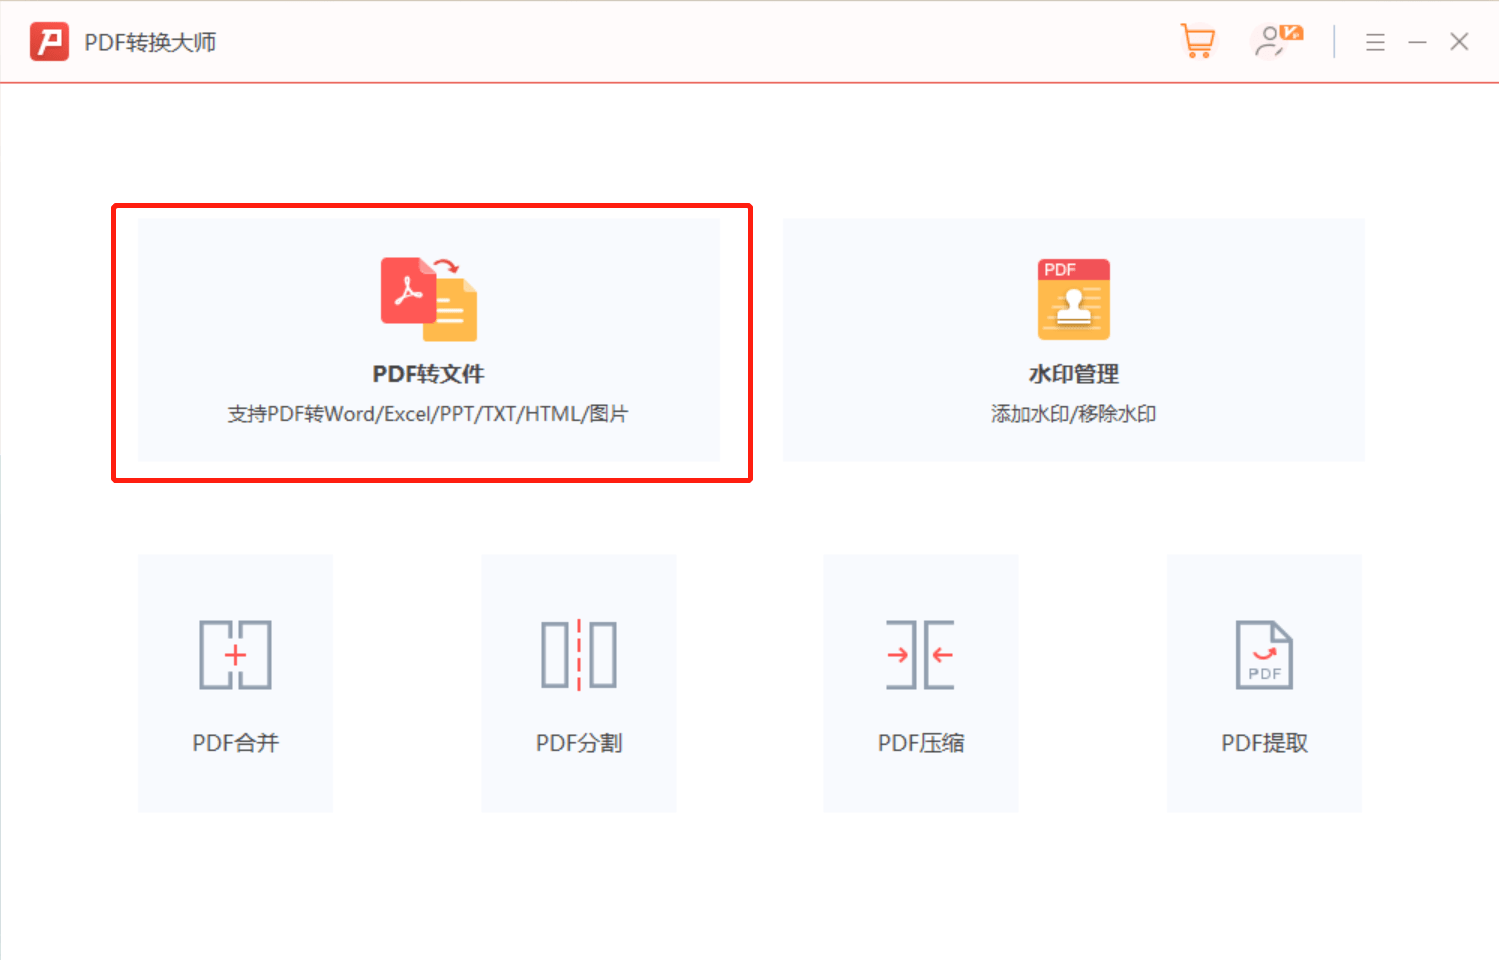The image size is (1499, 960).
Task: Select the PDF分割 split icon
Action: [x=579, y=655]
